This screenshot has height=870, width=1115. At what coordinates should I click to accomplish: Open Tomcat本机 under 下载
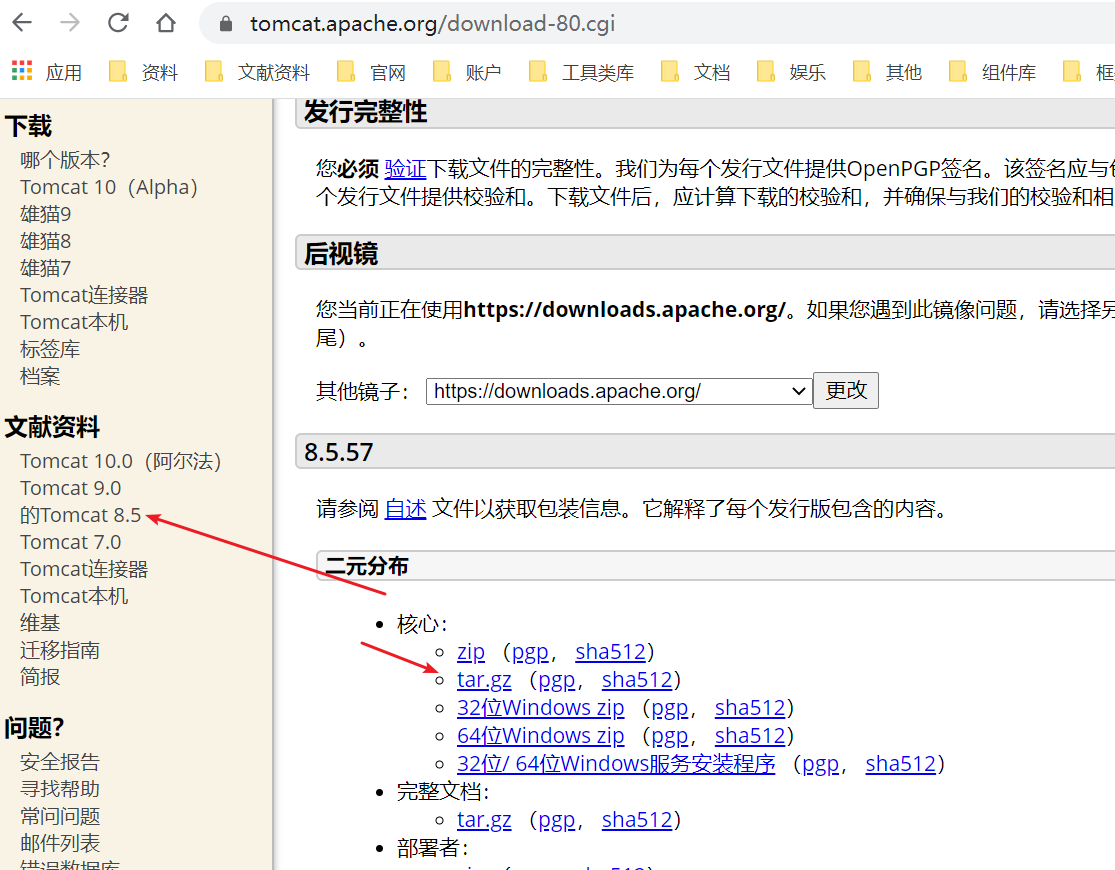tap(74, 322)
